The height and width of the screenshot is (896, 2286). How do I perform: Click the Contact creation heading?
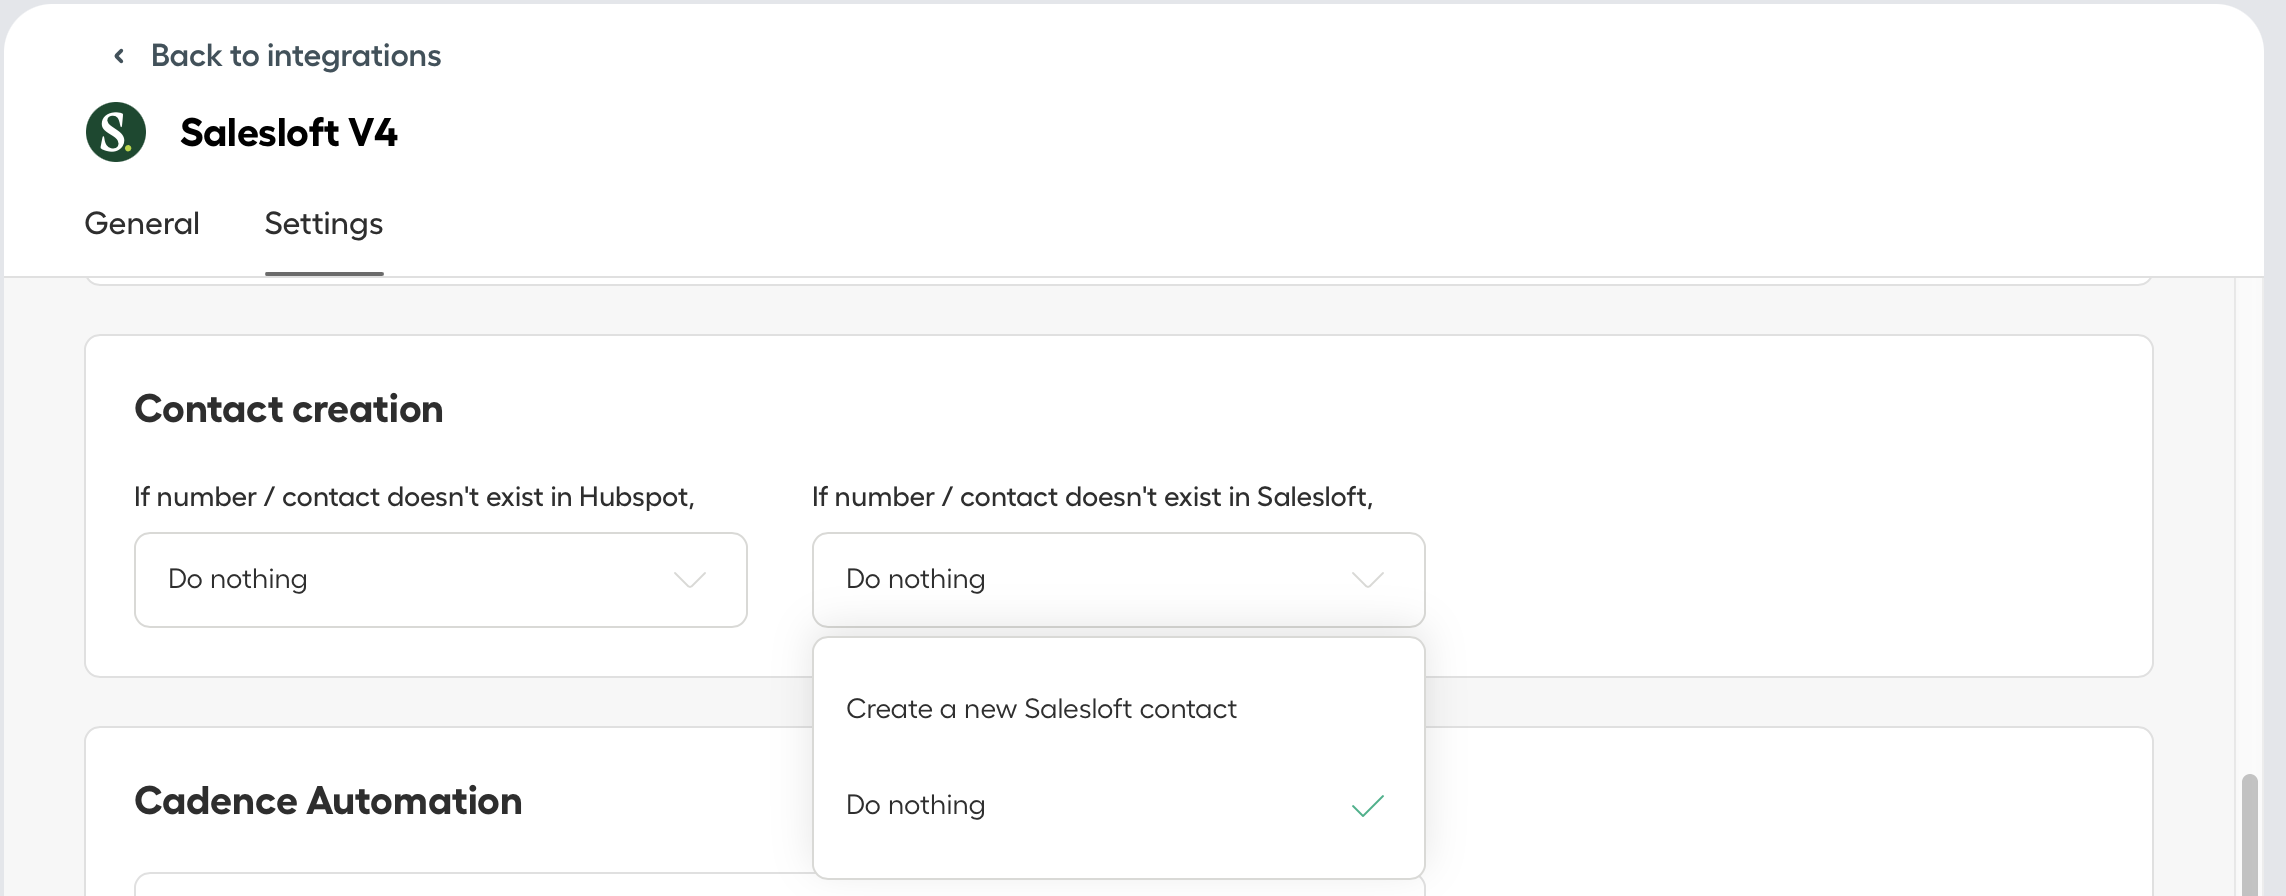point(289,409)
